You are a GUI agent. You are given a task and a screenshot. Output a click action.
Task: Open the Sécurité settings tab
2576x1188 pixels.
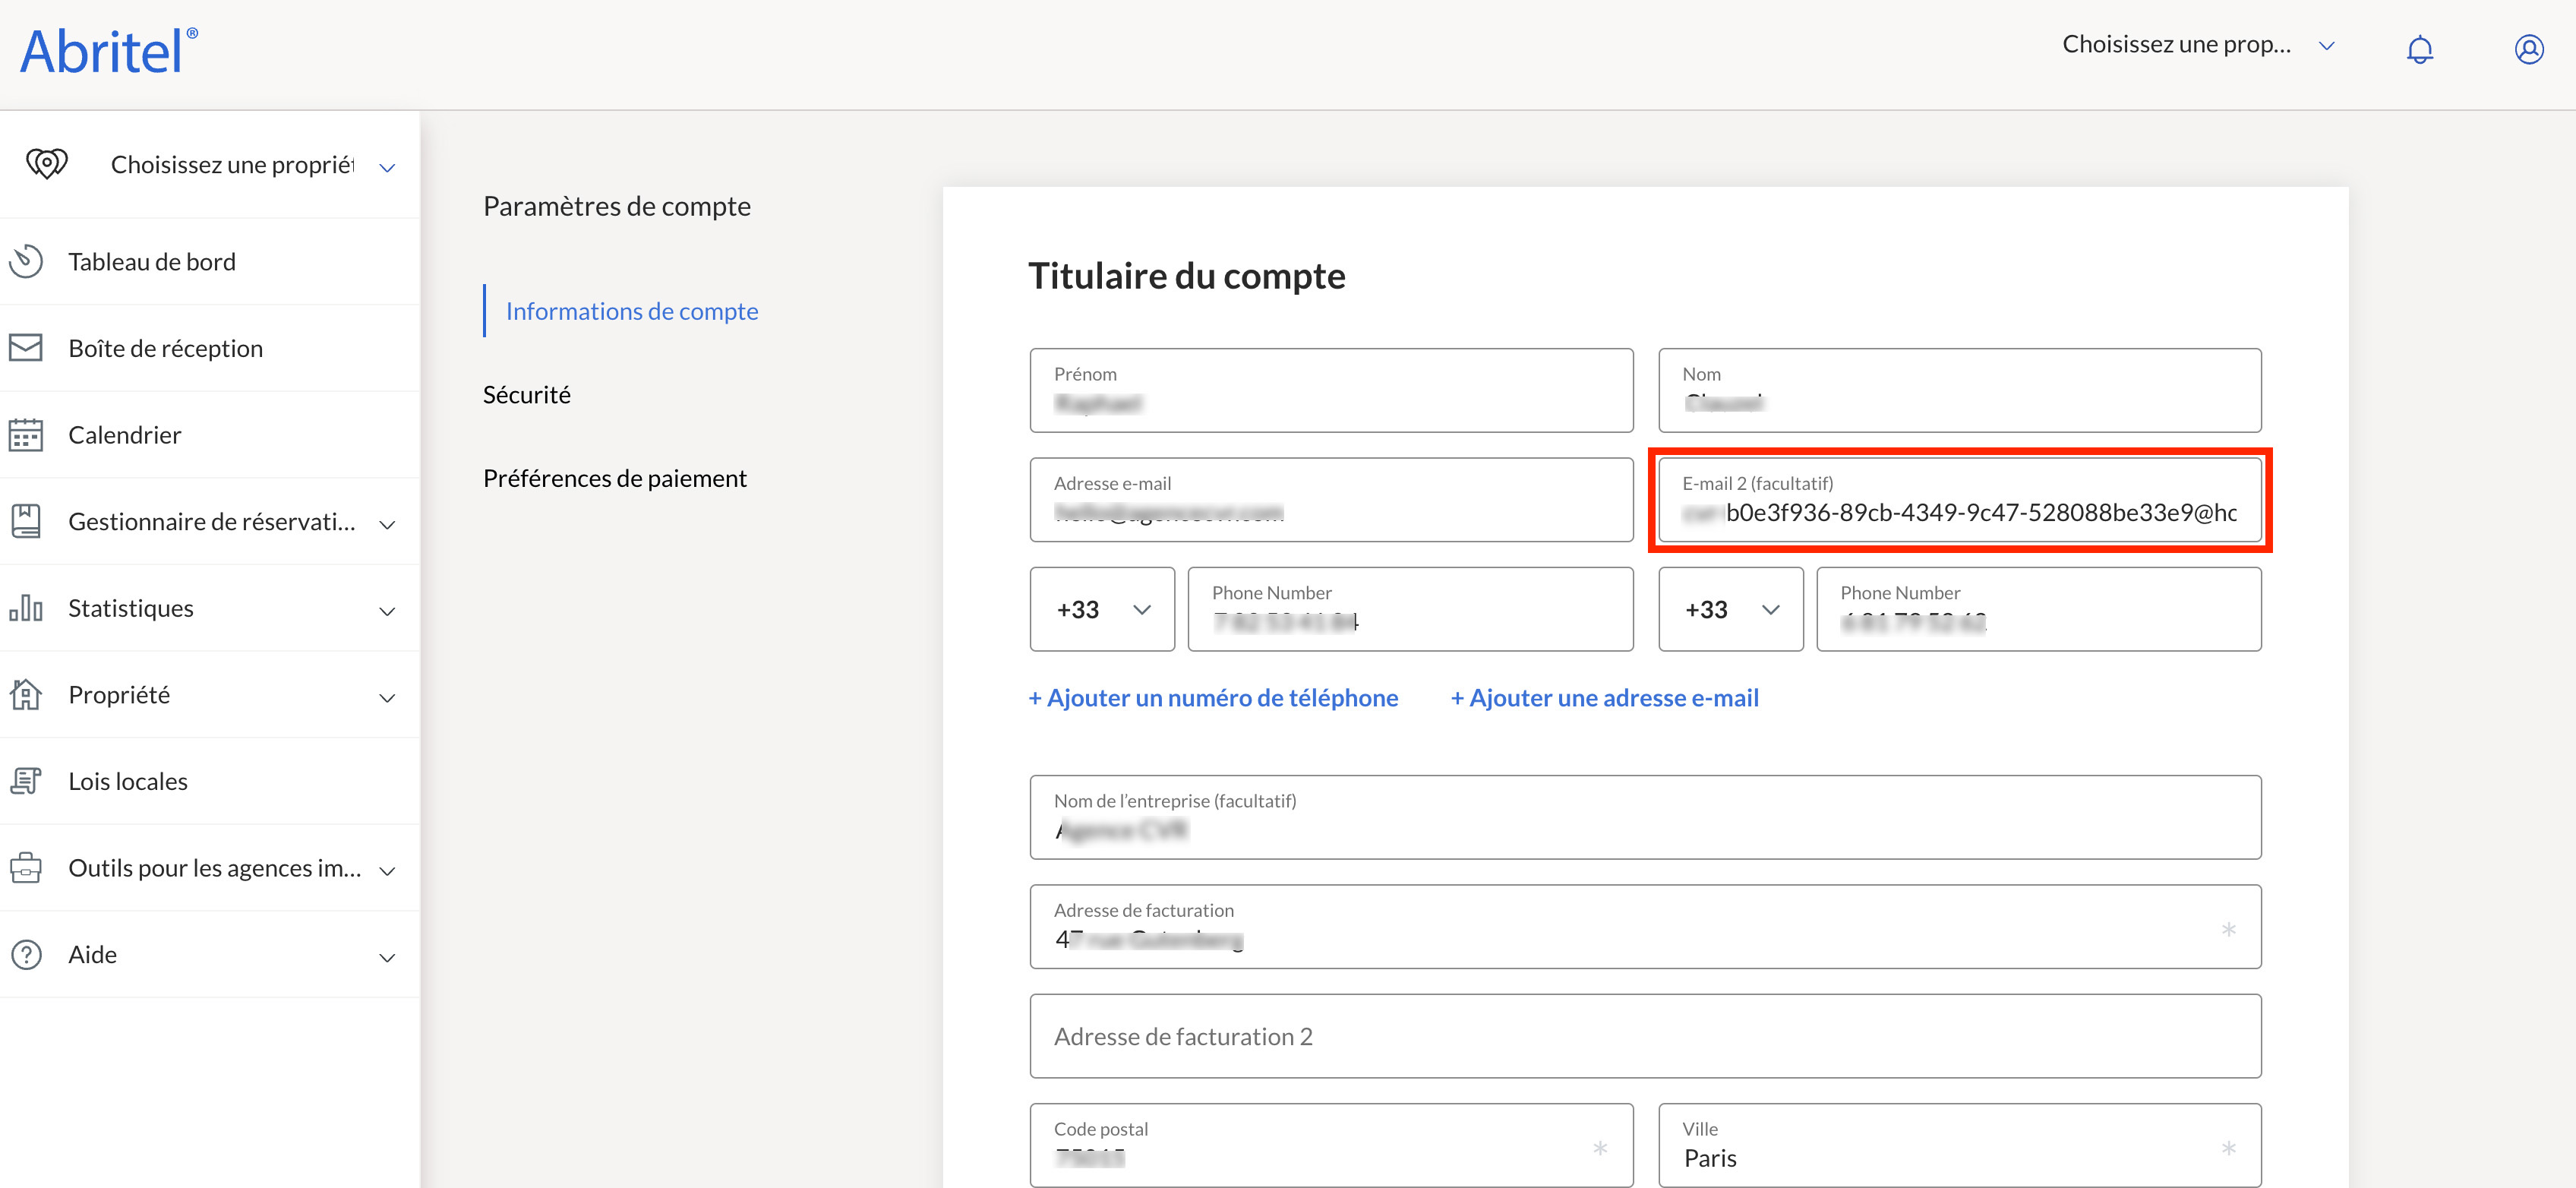click(x=526, y=394)
